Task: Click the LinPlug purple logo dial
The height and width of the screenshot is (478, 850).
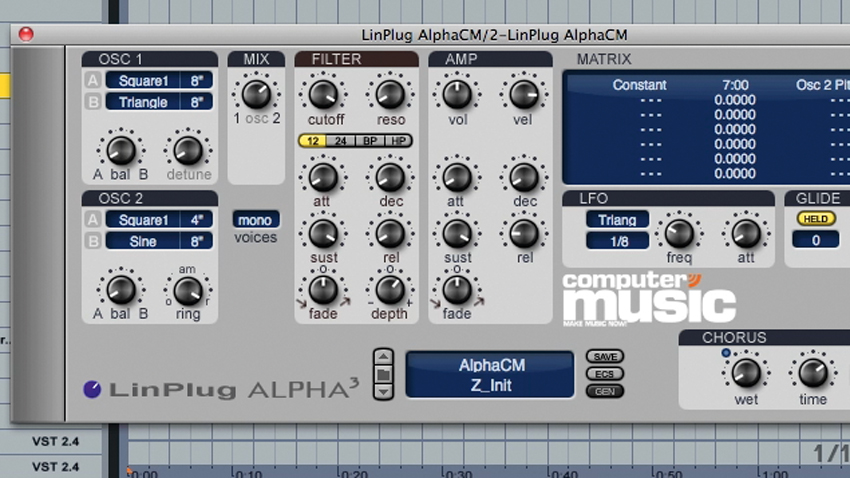Action: [x=92, y=389]
